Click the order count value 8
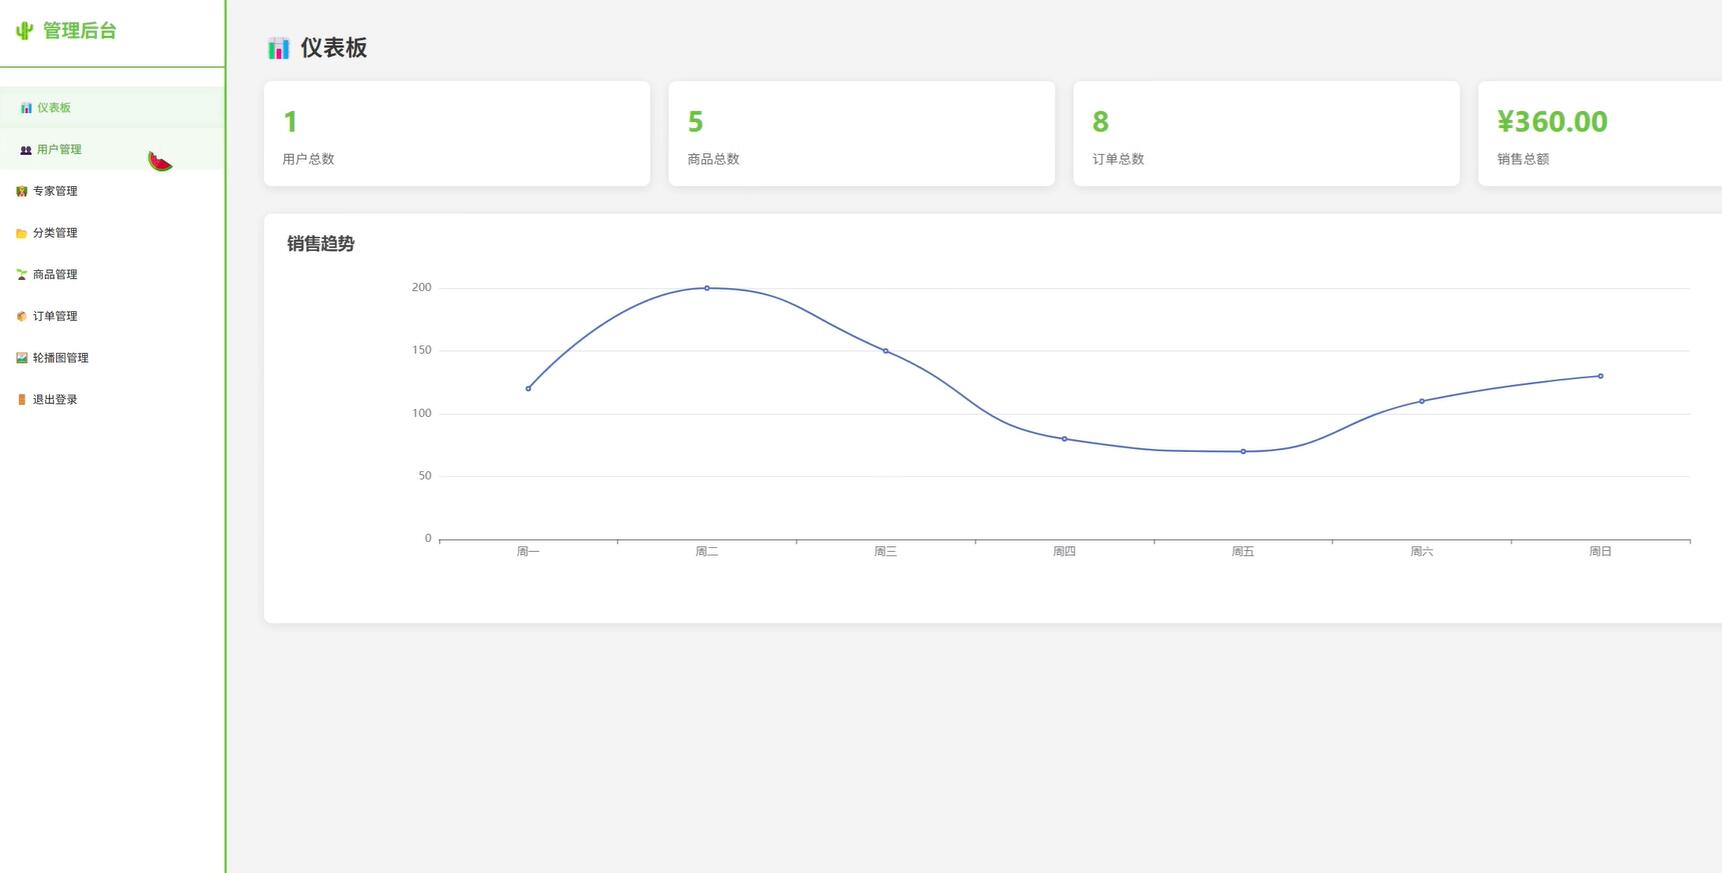This screenshot has width=1722, height=873. [x=1100, y=122]
